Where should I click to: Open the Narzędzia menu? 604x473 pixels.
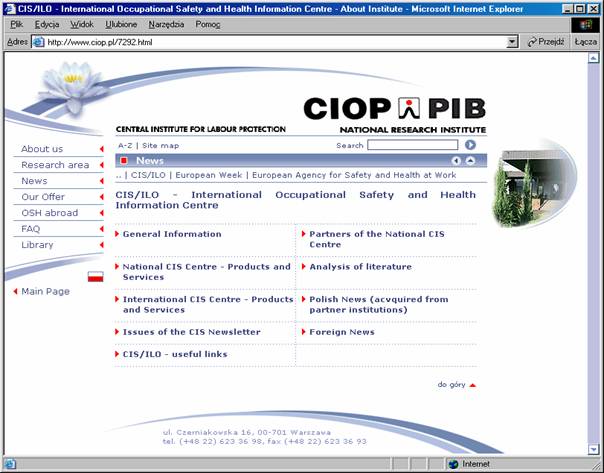click(x=166, y=24)
